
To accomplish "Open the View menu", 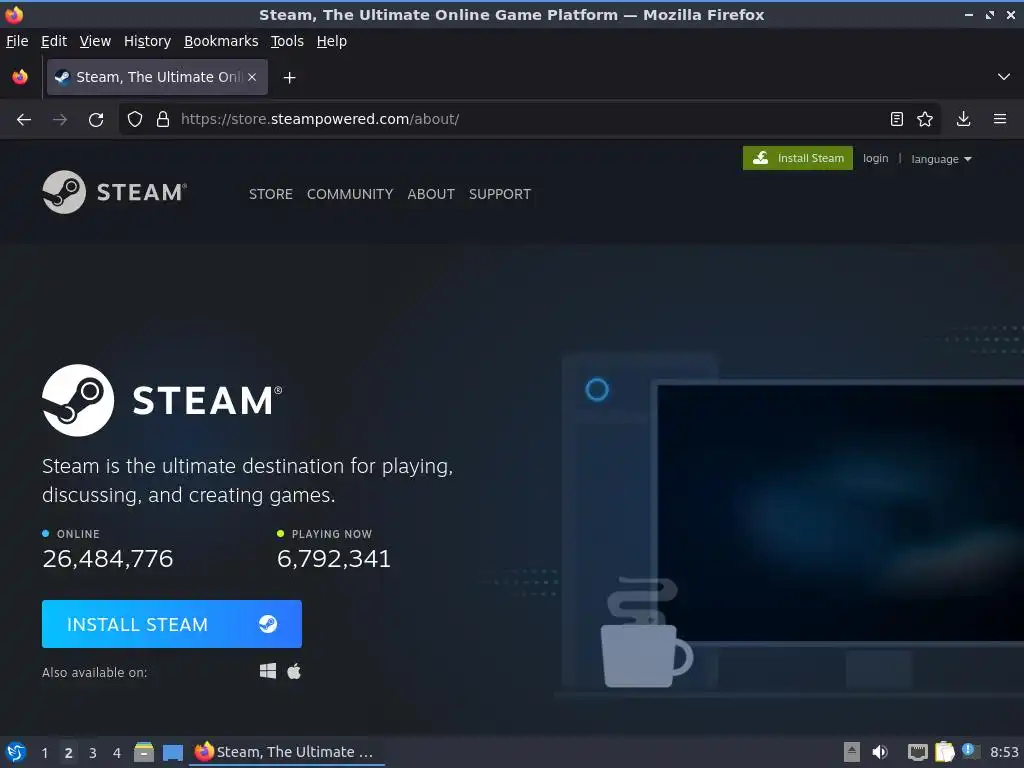I will 95,41.
